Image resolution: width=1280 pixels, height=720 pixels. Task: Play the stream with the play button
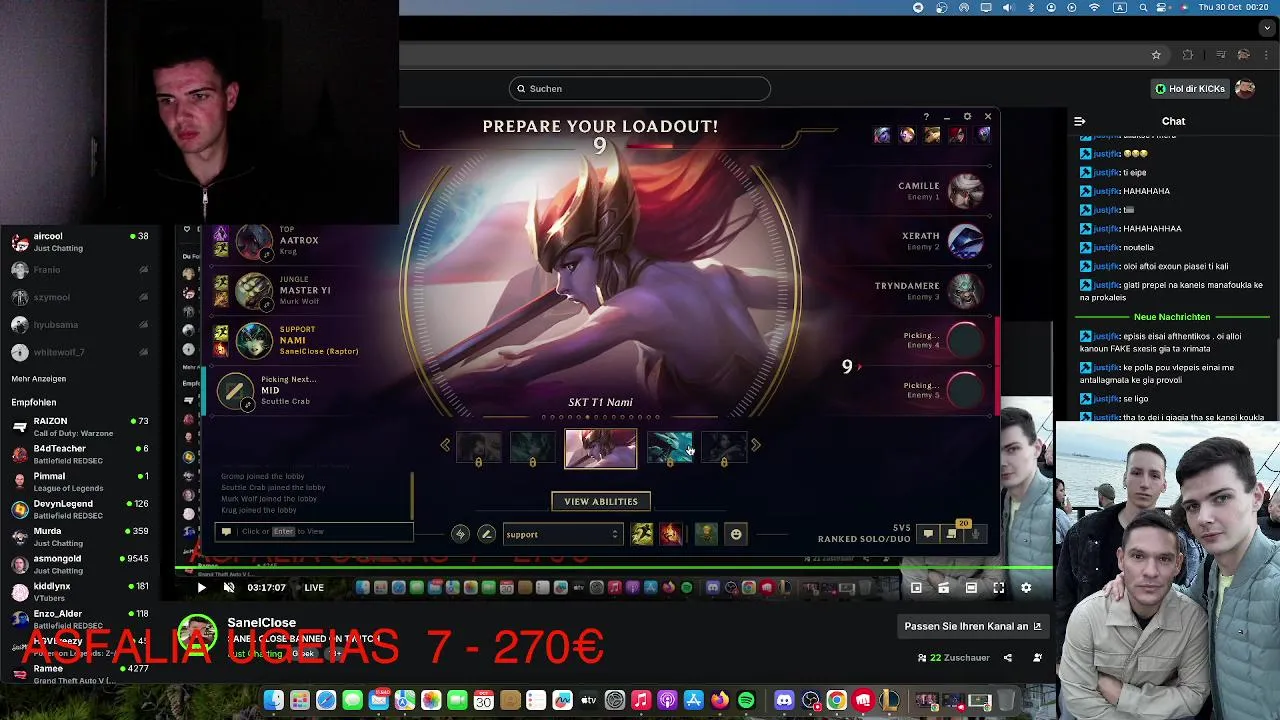point(201,588)
